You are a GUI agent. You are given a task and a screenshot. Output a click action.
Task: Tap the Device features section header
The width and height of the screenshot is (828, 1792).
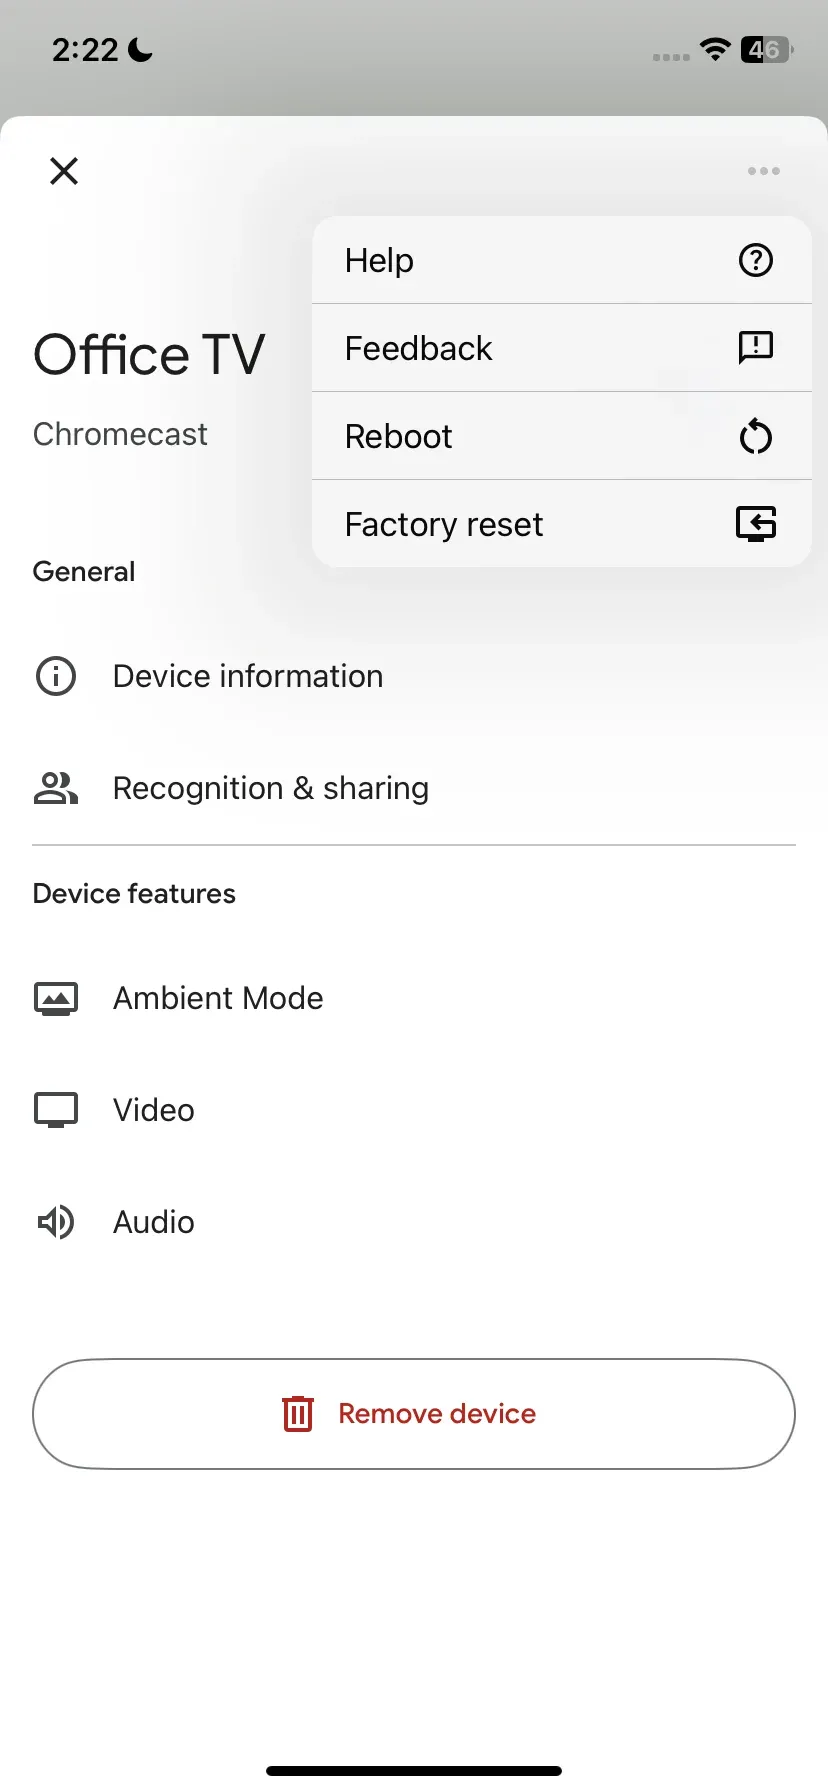(x=134, y=893)
